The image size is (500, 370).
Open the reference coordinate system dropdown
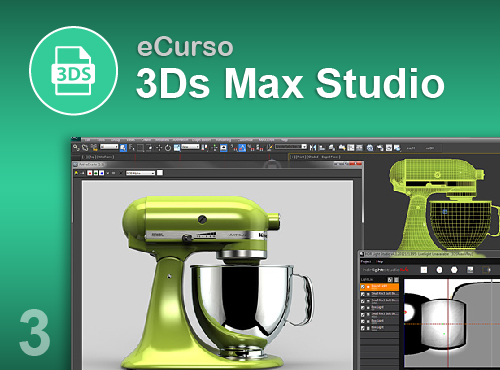(x=190, y=147)
